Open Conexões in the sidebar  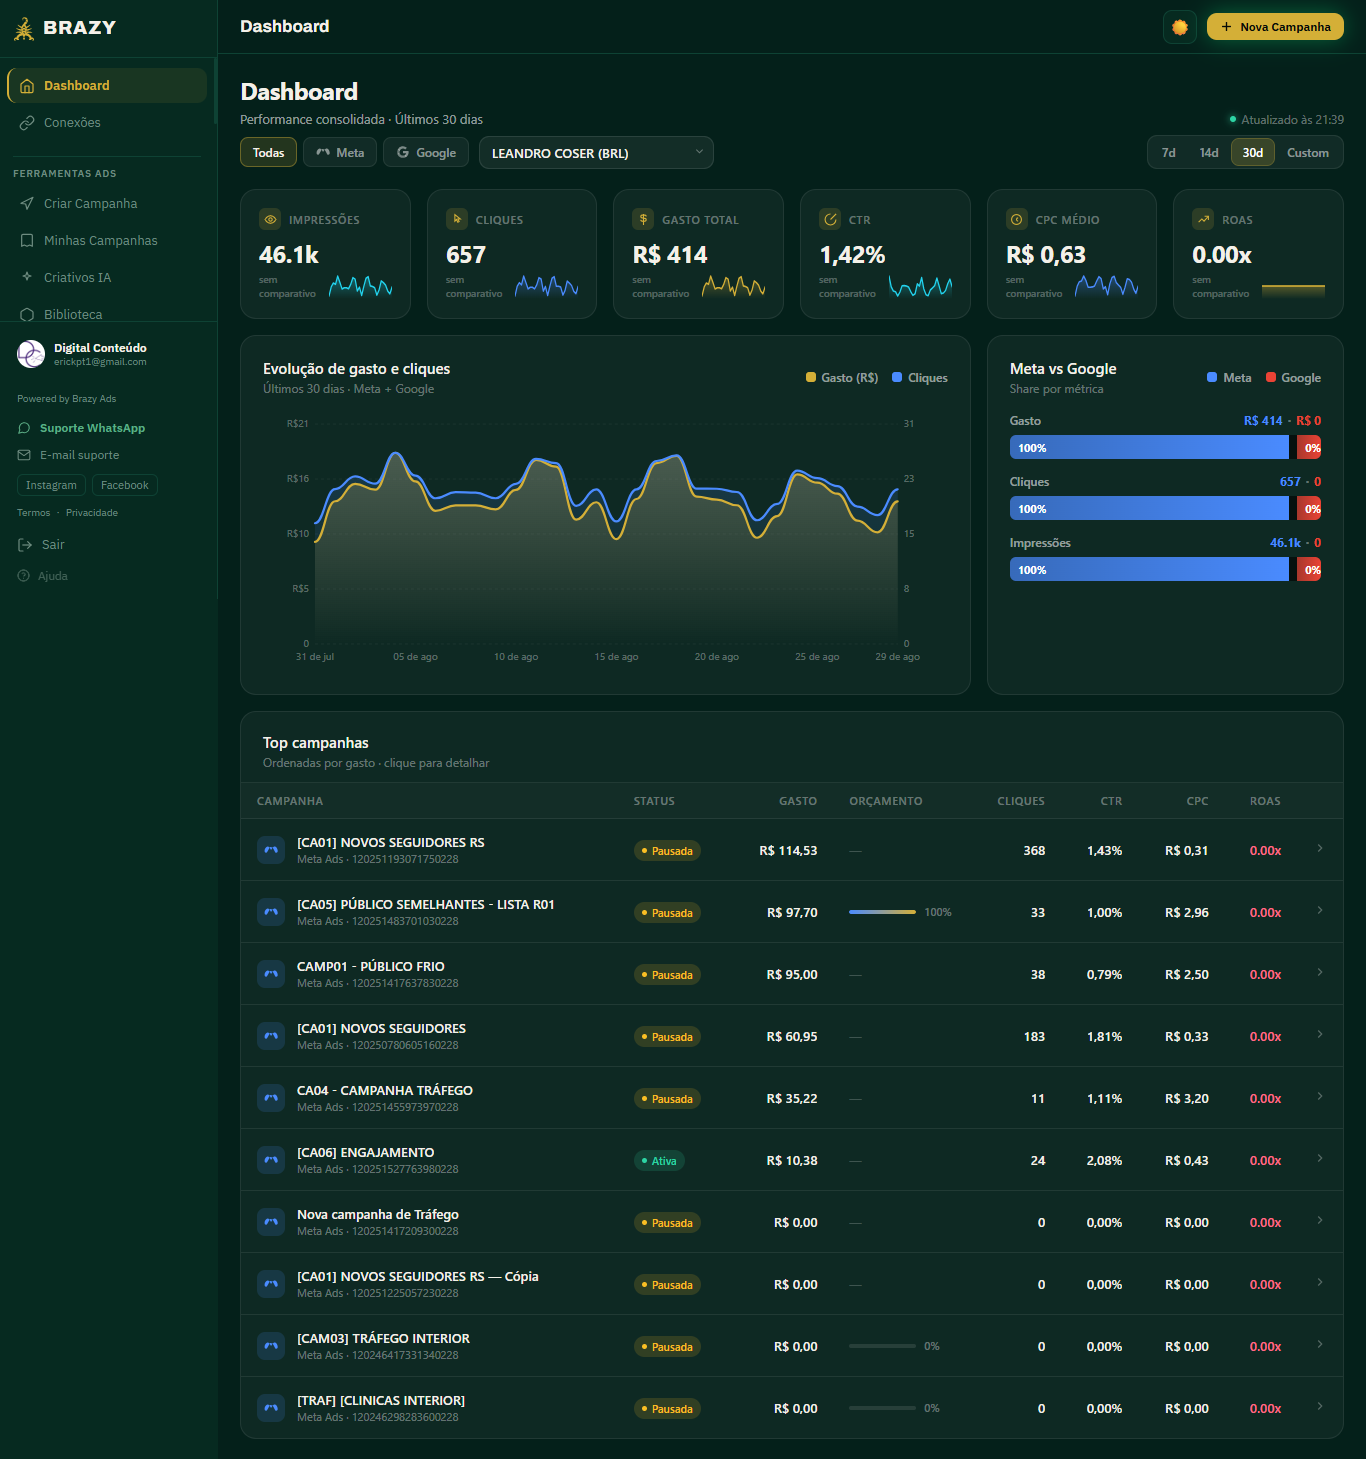point(107,123)
